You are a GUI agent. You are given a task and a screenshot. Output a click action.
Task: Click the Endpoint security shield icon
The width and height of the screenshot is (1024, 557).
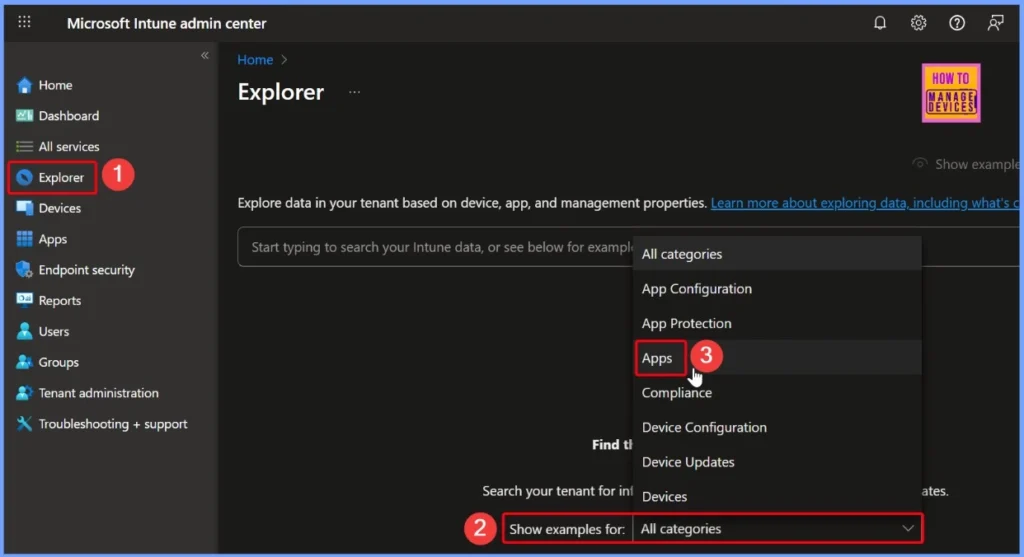pyautogui.click(x=24, y=270)
